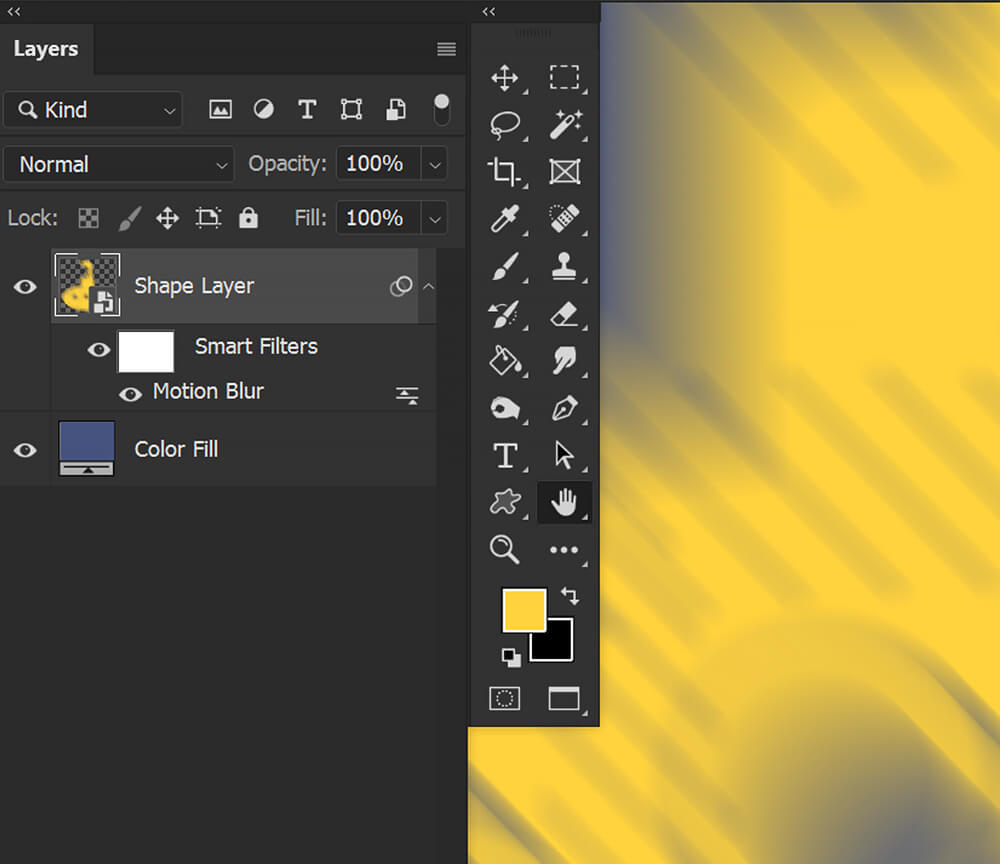Select the Horizontal Type tool

coord(505,455)
